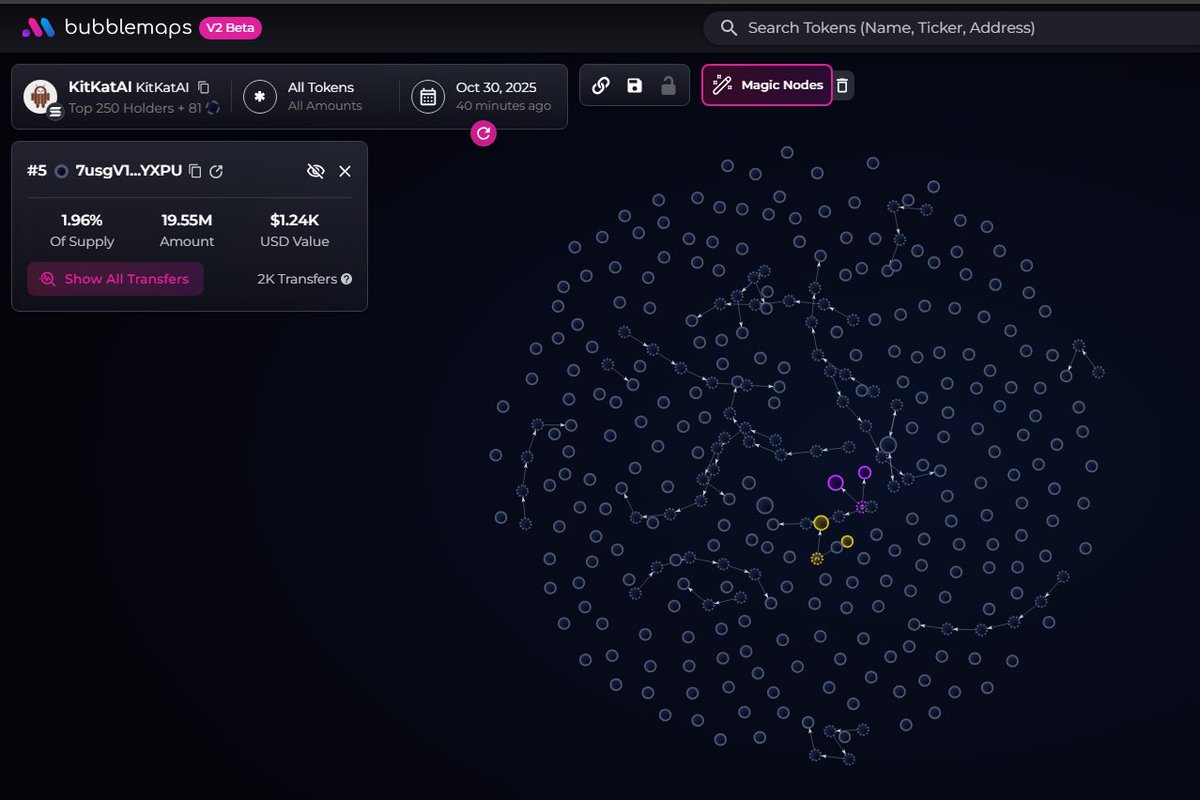Click the pink refresh map button
The image size is (1200, 800).
[x=484, y=132]
